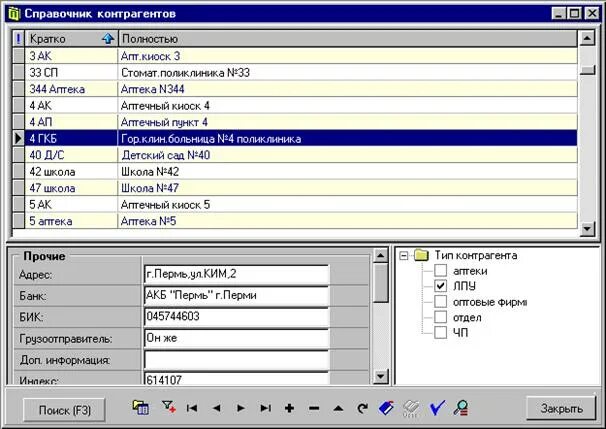606x429 pixels.
Task: Click the Банк input field
Action: click(x=237, y=296)
